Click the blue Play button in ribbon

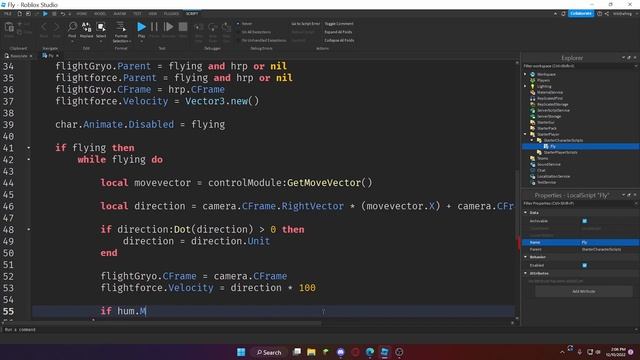[x=141, y=27]
